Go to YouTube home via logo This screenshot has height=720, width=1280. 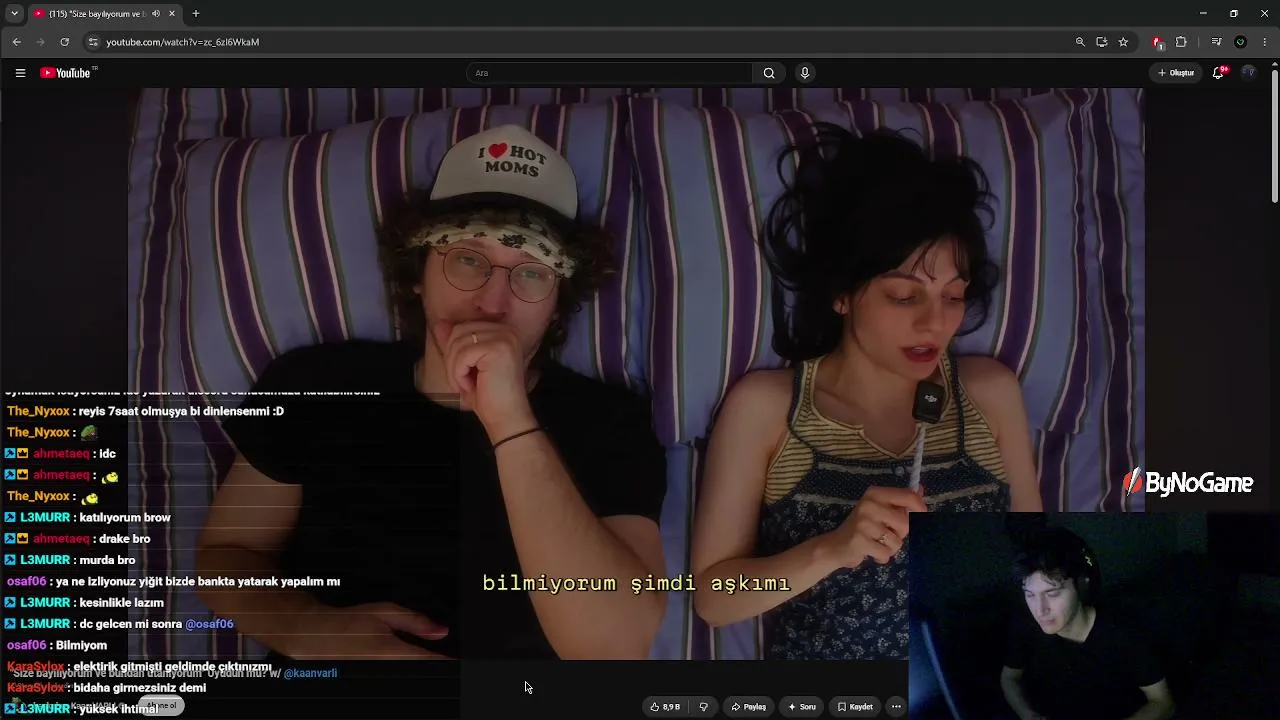pos(68,73)
